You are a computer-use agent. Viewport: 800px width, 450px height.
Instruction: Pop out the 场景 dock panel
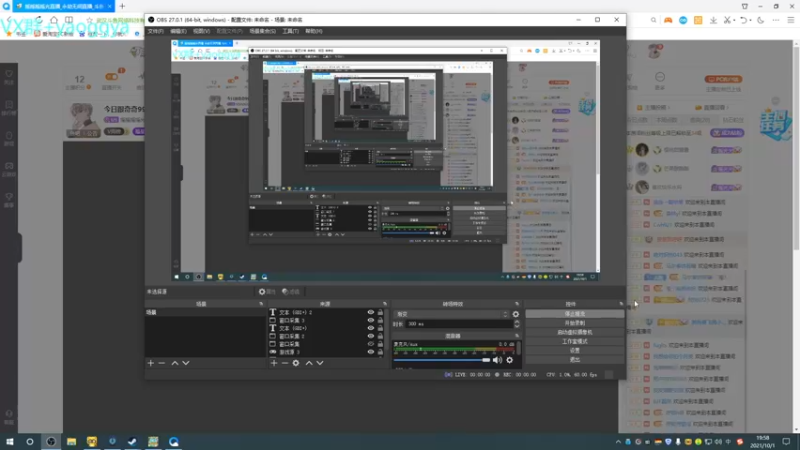[x=261, y=304]
